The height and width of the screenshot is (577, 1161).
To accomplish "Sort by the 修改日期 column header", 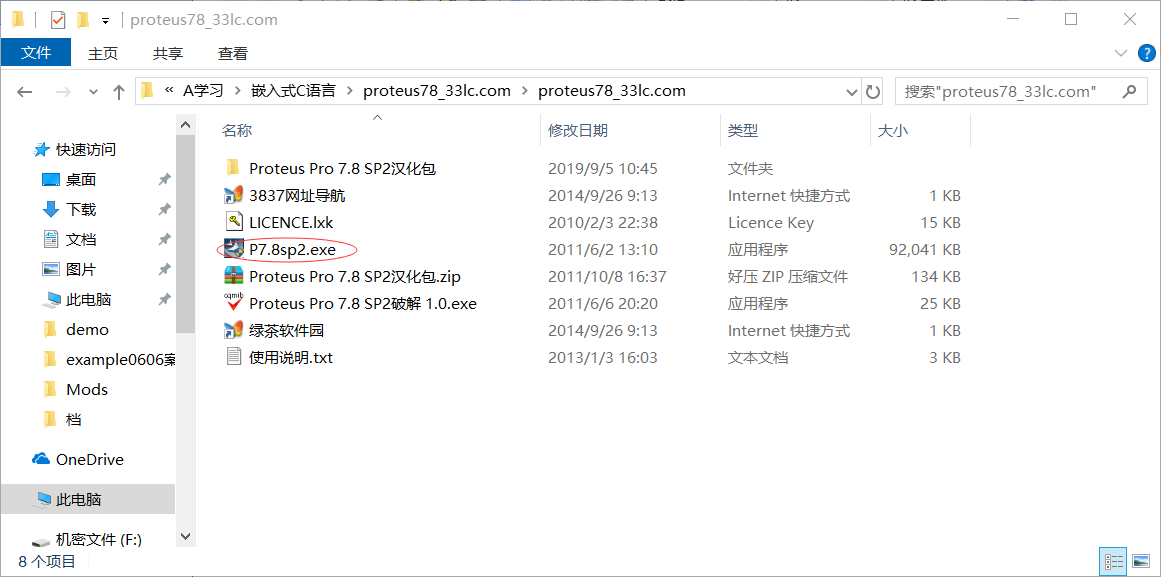I will point(578,131).
